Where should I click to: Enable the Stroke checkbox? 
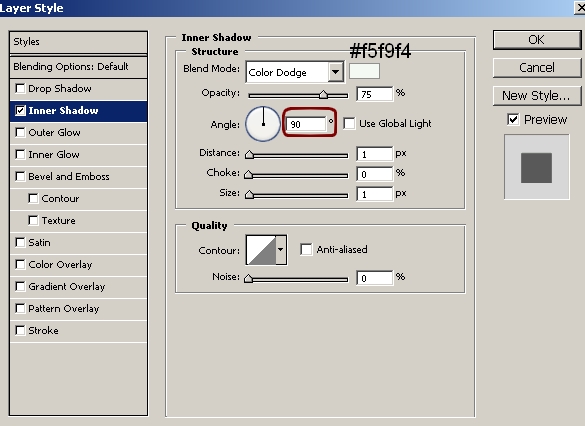click(x=20, y=331)
